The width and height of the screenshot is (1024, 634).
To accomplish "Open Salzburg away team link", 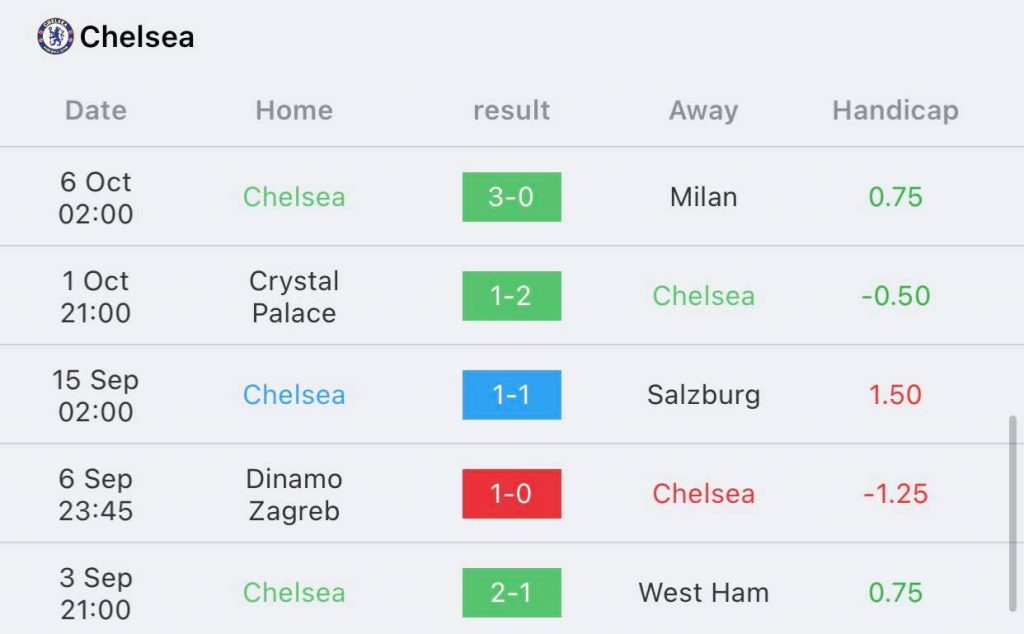I will 703,395.
